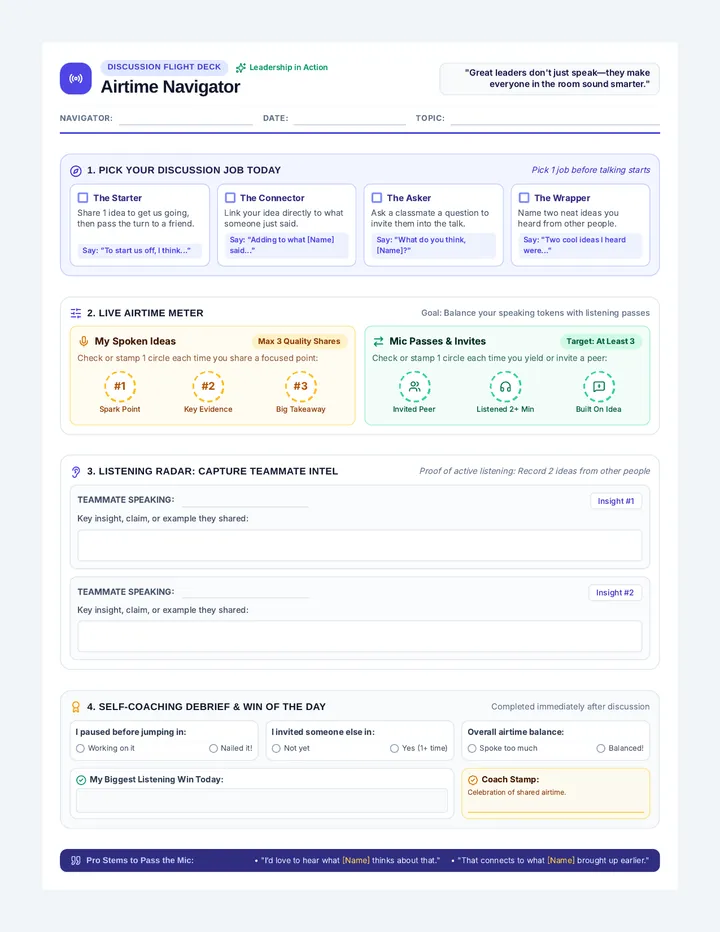The height and width of the screenshot is (932, 720).
Task: Click the swap arrows icon by Mic Passes & Invites
Action: point(378,341)
